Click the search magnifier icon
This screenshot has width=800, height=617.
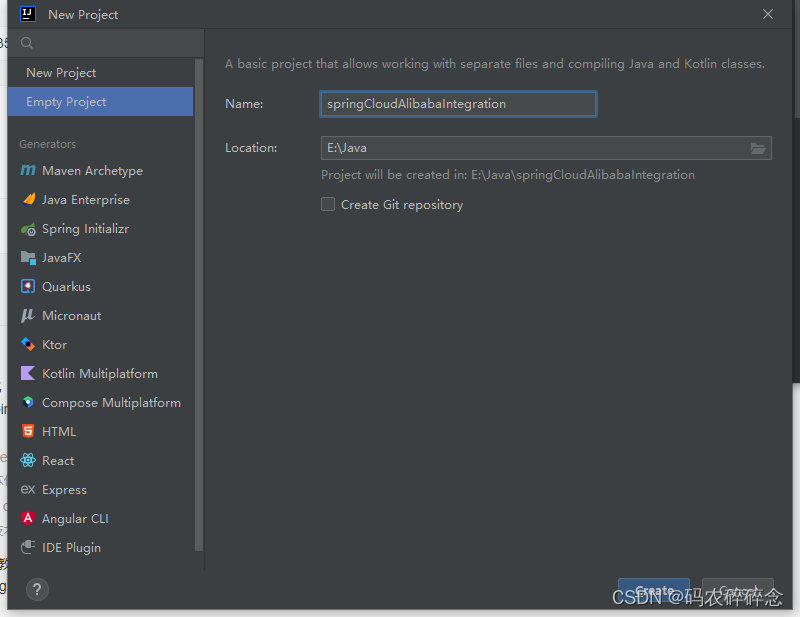click(27, 43)
